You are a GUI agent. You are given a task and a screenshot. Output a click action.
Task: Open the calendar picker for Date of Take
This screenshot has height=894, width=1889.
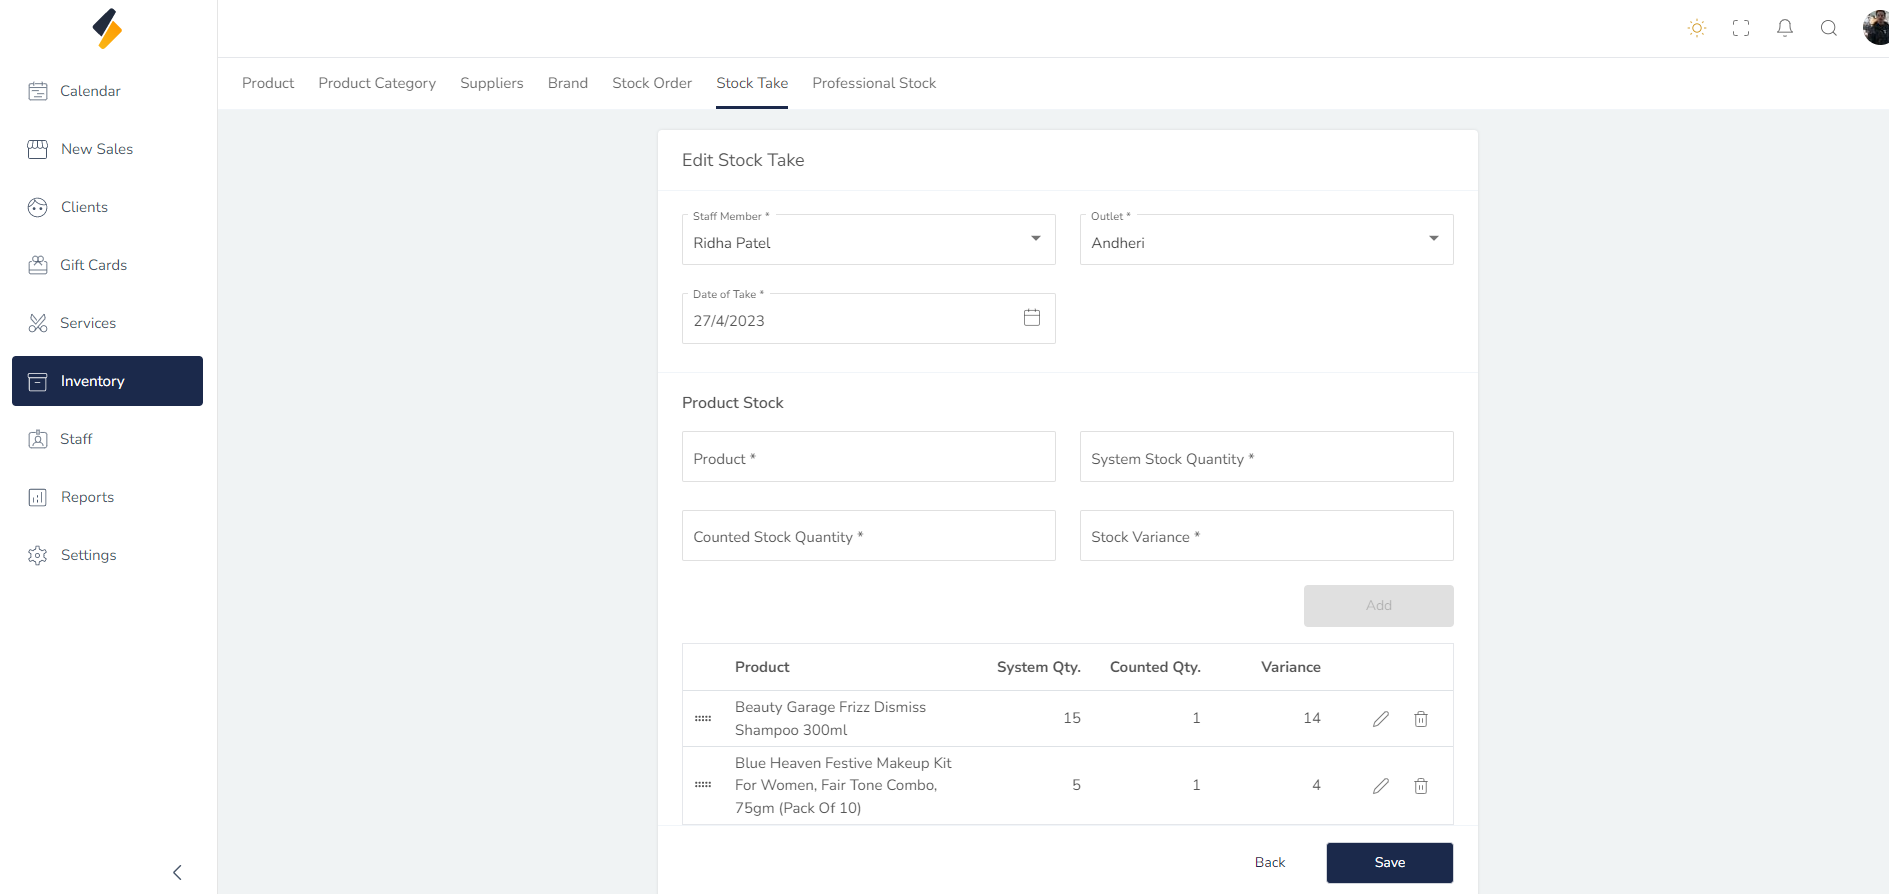pos(1031,318)
